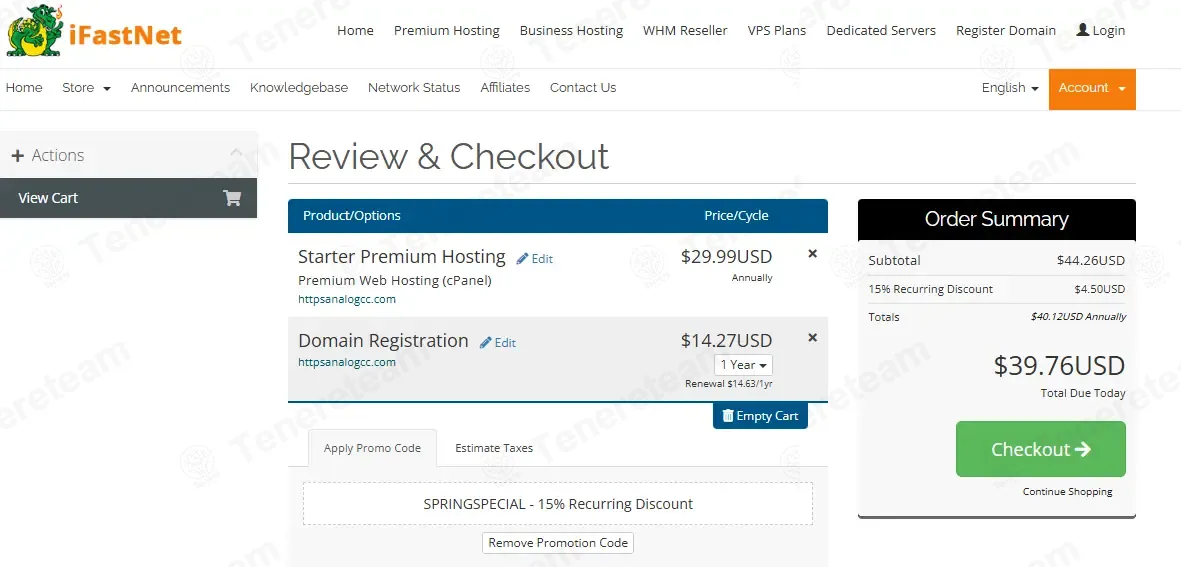The height and width of the screenshot is (567, 1181).
Task: Click the shopping cart icon beside View Cart
Action: 232,198
